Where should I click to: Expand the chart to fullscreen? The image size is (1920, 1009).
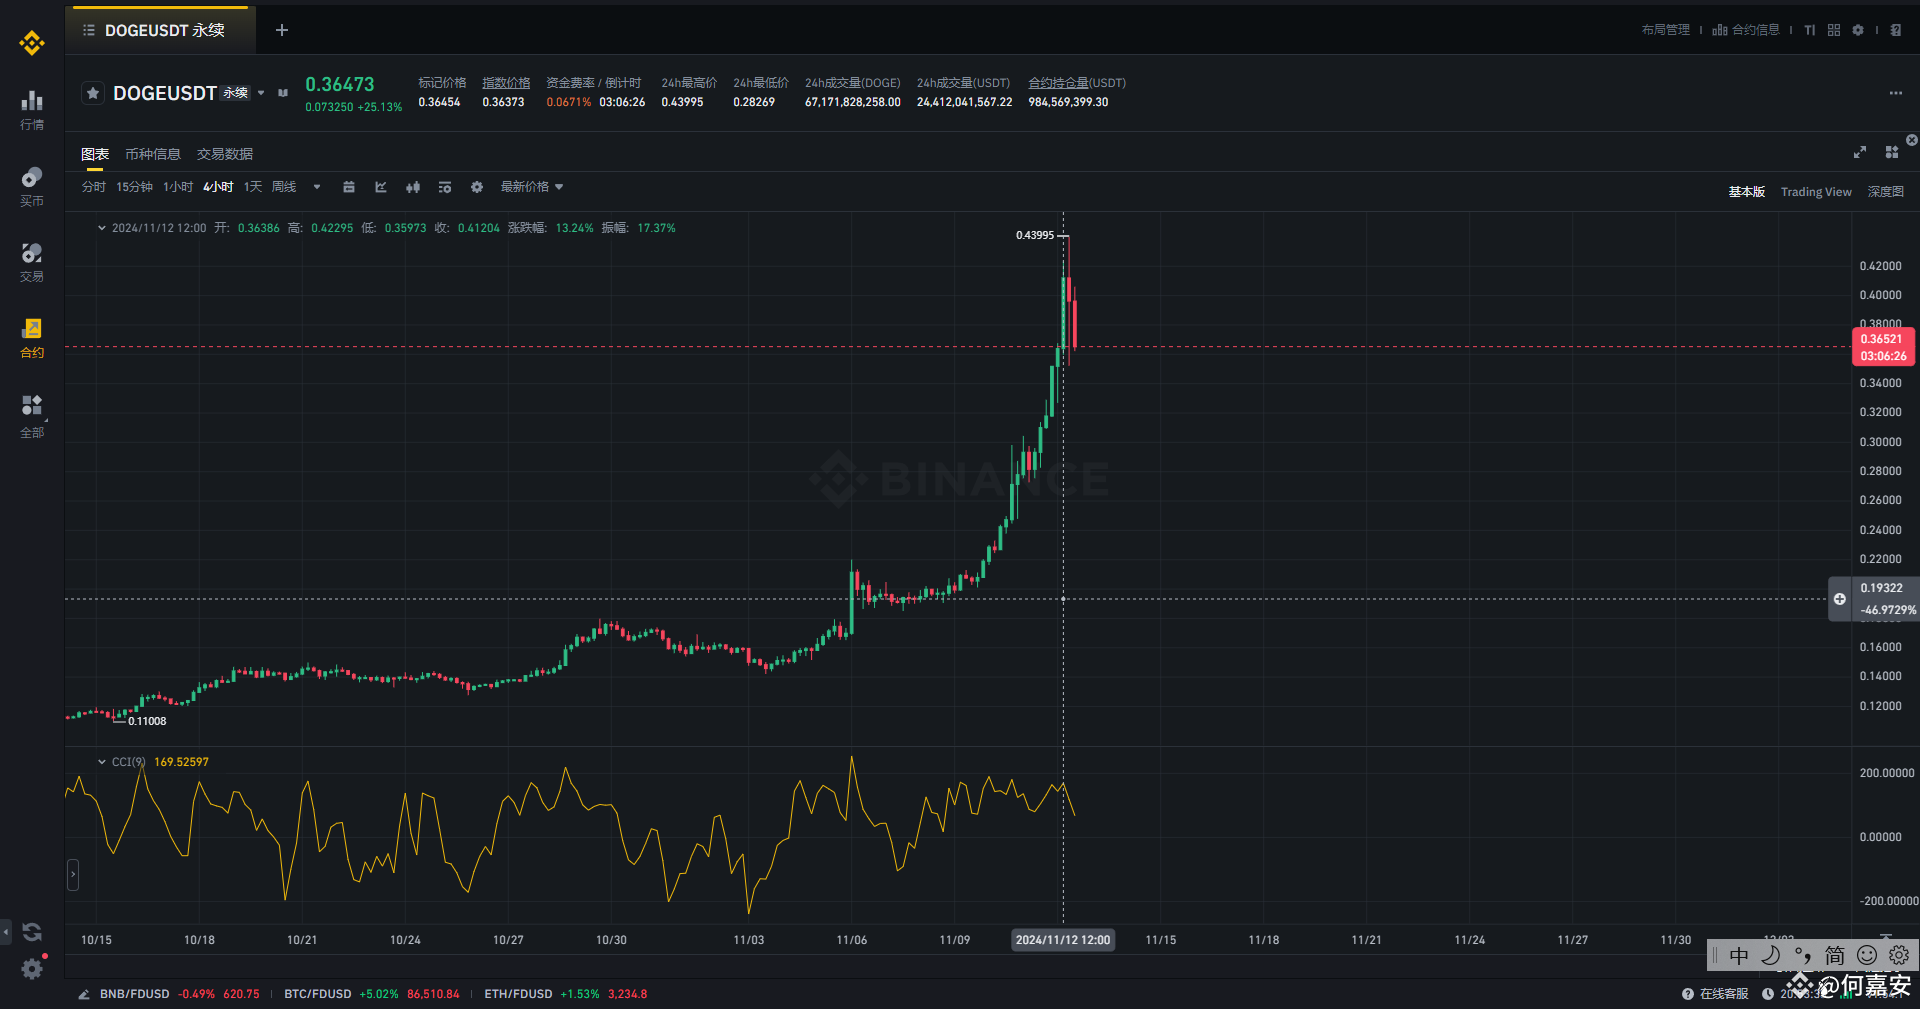point(1860,152)
